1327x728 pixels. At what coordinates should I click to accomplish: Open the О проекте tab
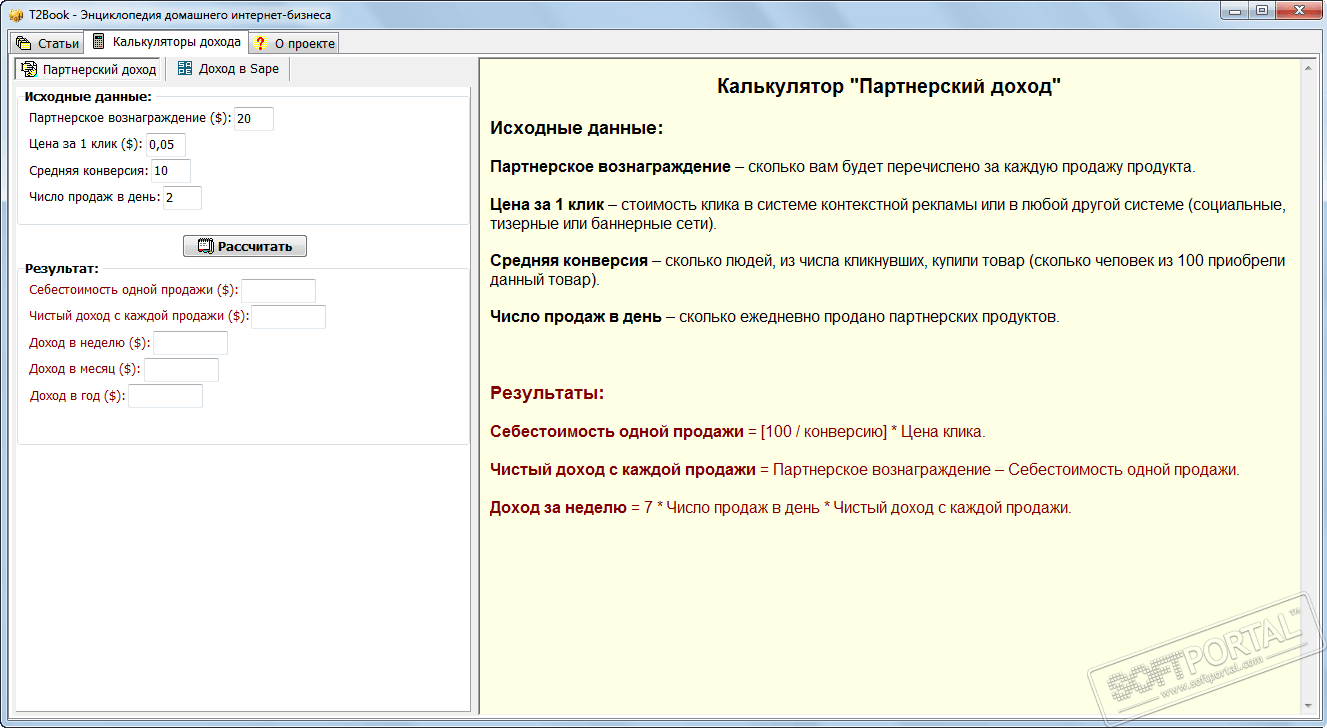293,43
